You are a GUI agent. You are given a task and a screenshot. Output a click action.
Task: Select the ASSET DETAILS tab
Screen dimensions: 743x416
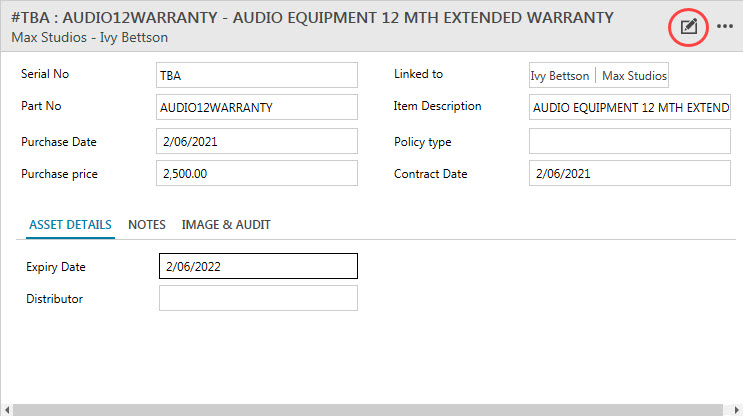(x=70, y=225)
